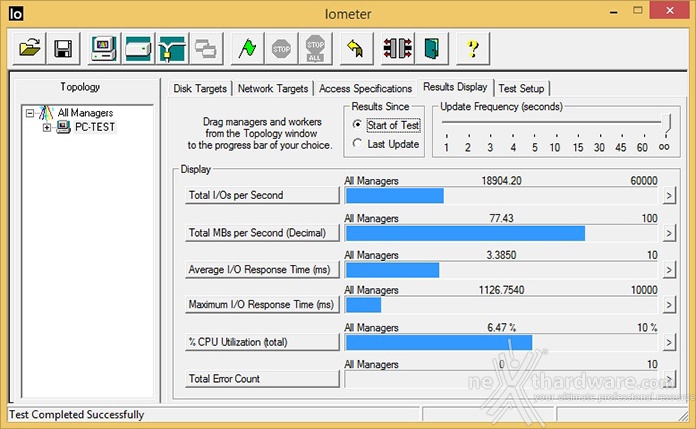
Task: Click the 18904.20 I/Os value
Action: pos(501,181)
